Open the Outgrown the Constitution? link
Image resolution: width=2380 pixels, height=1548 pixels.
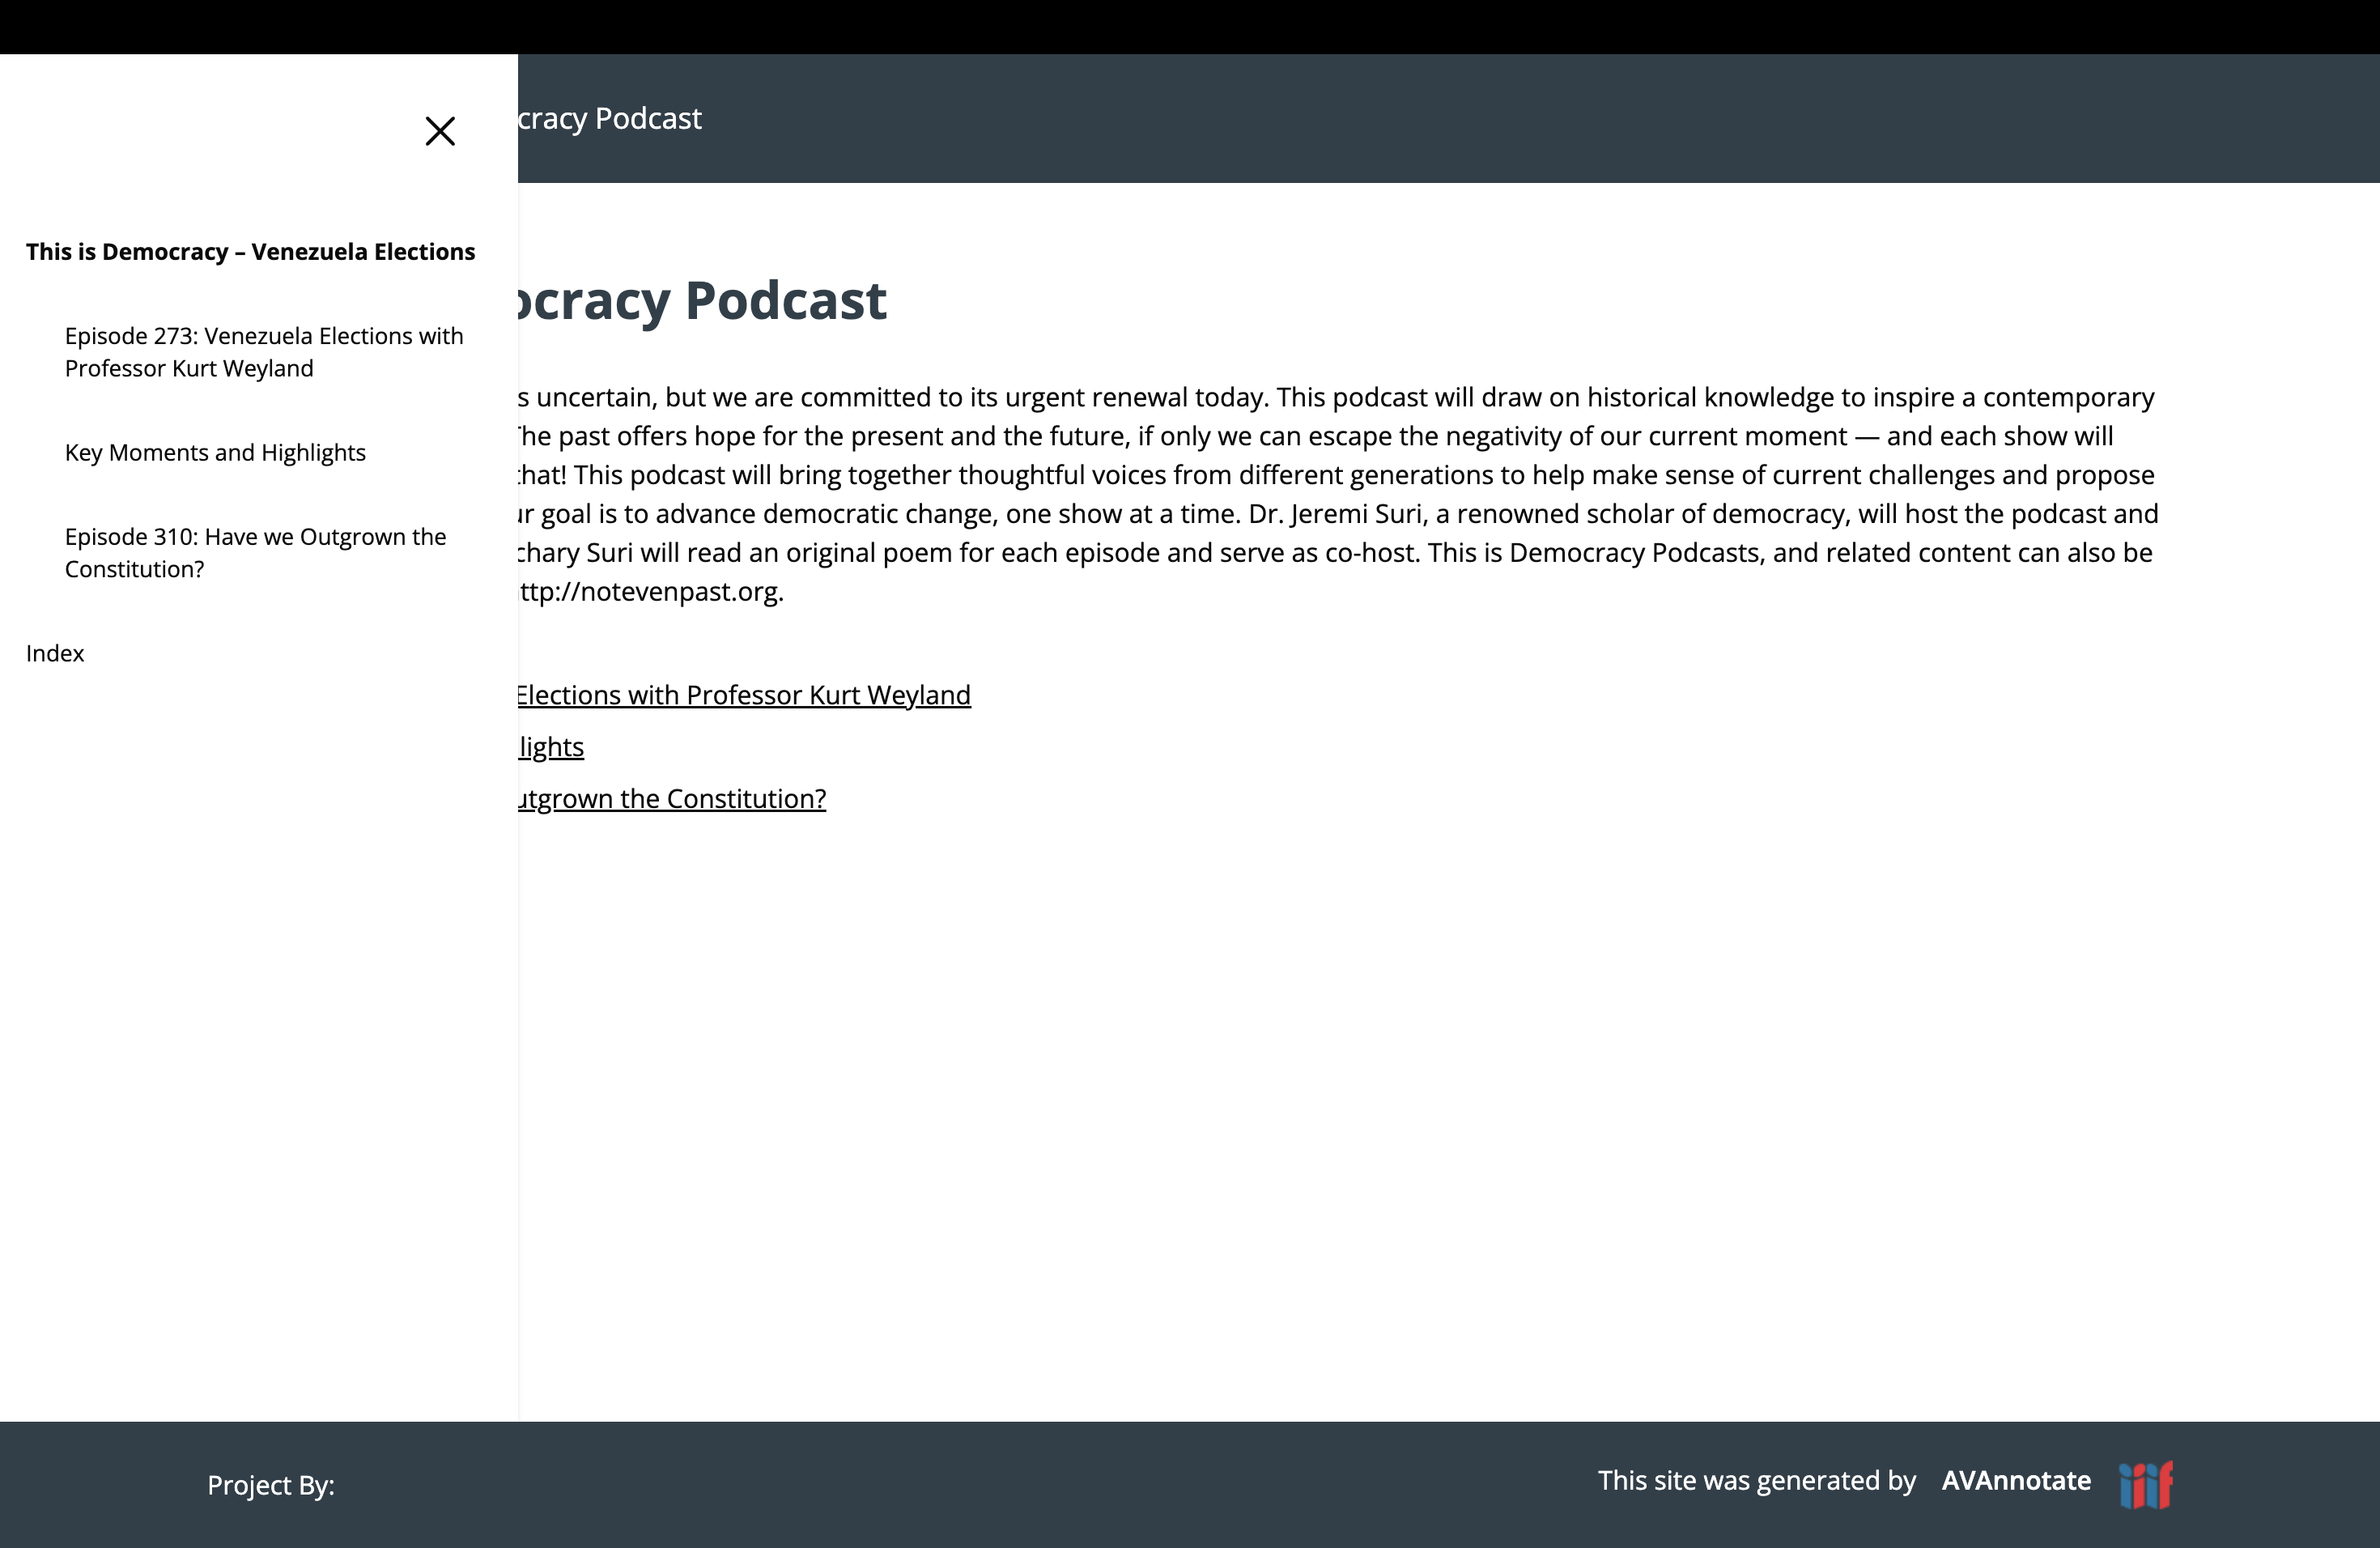point(672,799)
